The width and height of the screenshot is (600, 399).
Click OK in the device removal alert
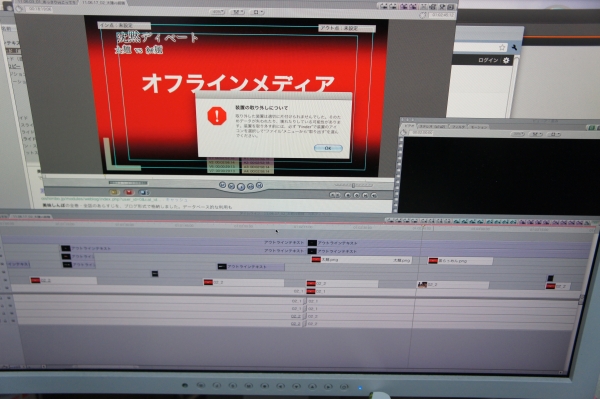point(328,148)
